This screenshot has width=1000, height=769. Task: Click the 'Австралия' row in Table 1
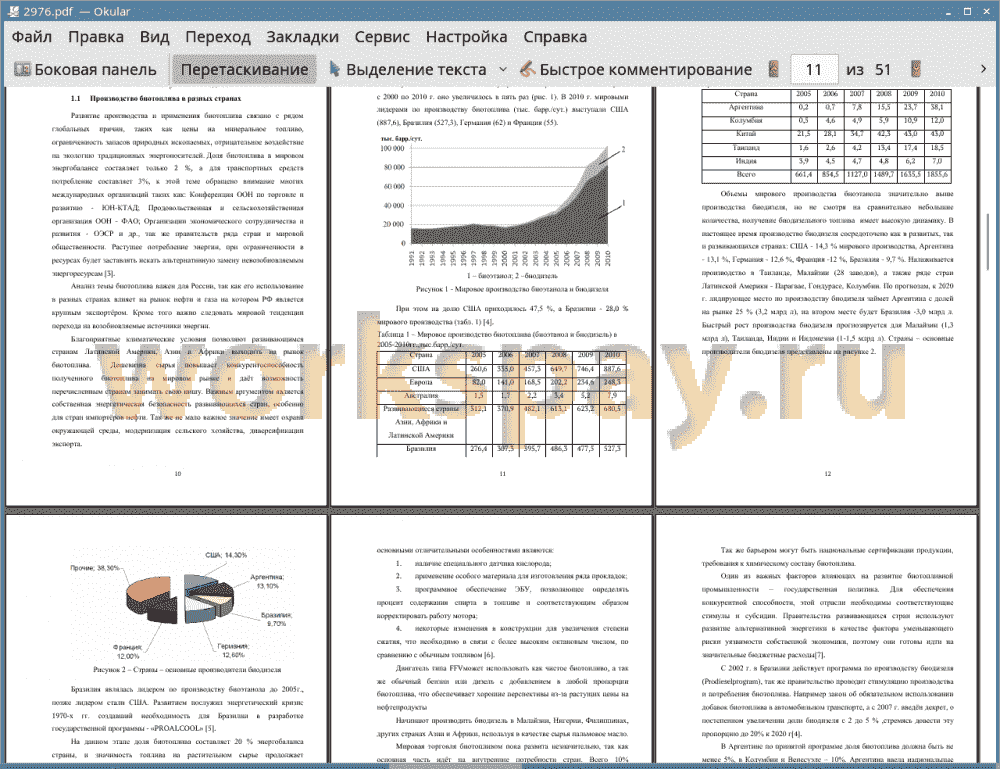pos(501,395)
